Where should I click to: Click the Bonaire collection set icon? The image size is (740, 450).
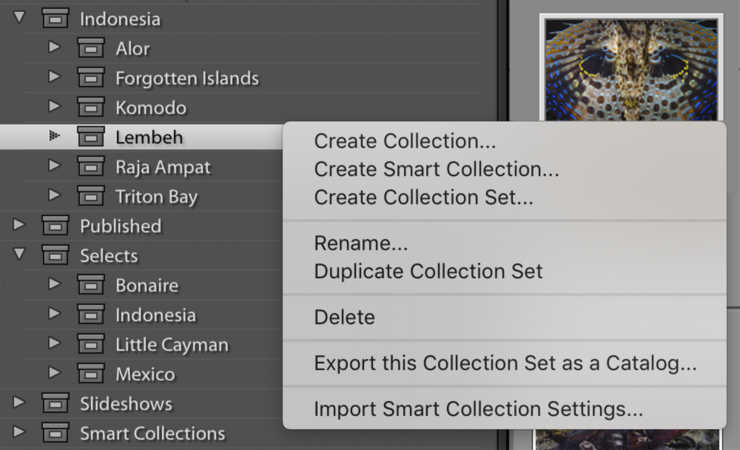click(91, 286)
